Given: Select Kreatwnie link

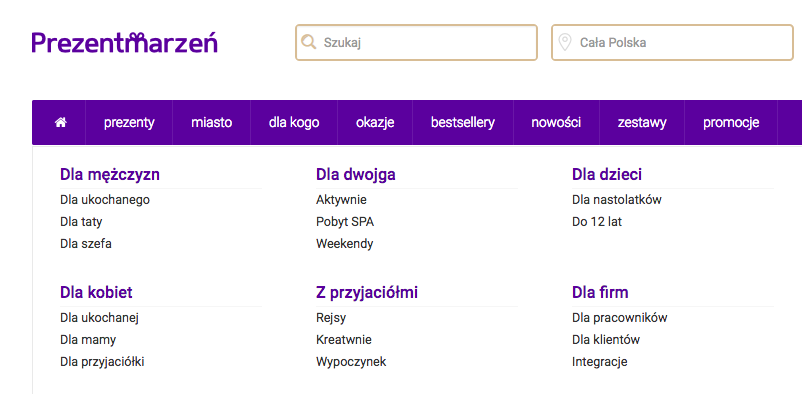Looking at the screenshot, I should pos(344,340).
